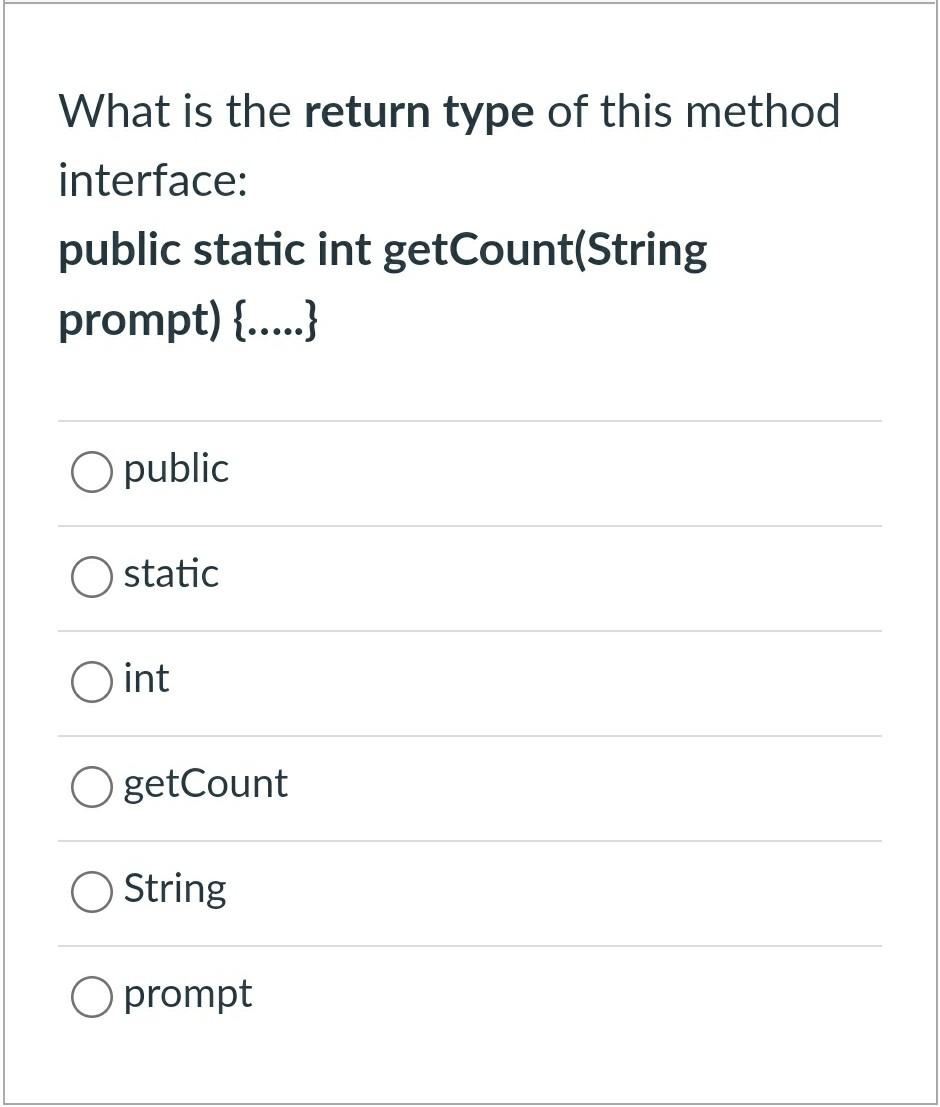The image size is (940, 1107).
Task: Click the 'int' answer label
Action: [x=146, y=678]
